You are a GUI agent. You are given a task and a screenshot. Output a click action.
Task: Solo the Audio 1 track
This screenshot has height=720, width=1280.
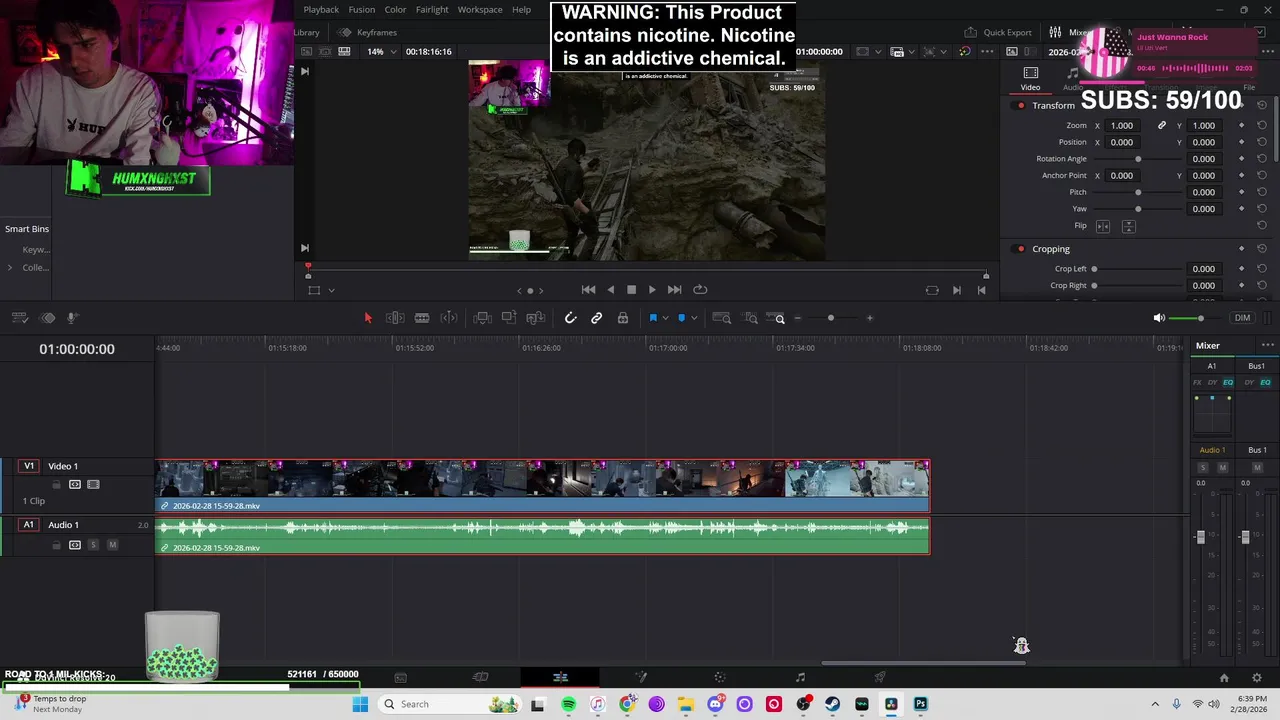click(93, 545)
